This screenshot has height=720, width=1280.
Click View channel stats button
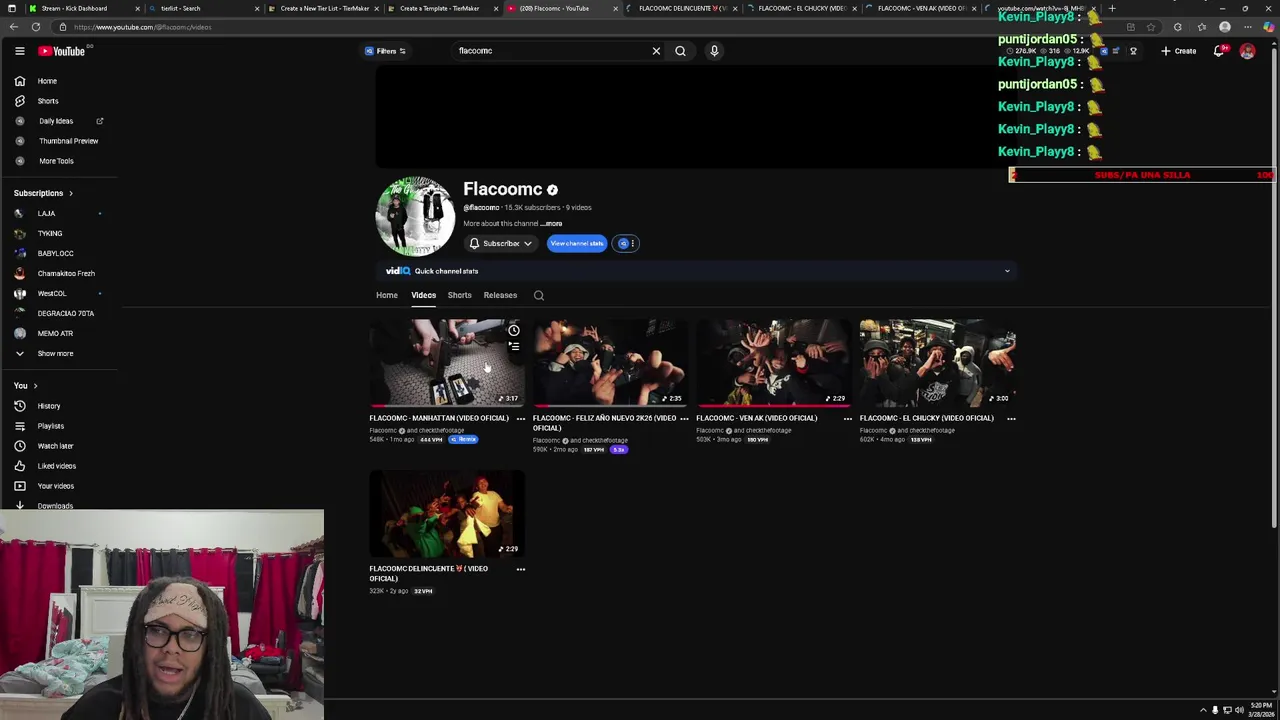pos(577,243)
